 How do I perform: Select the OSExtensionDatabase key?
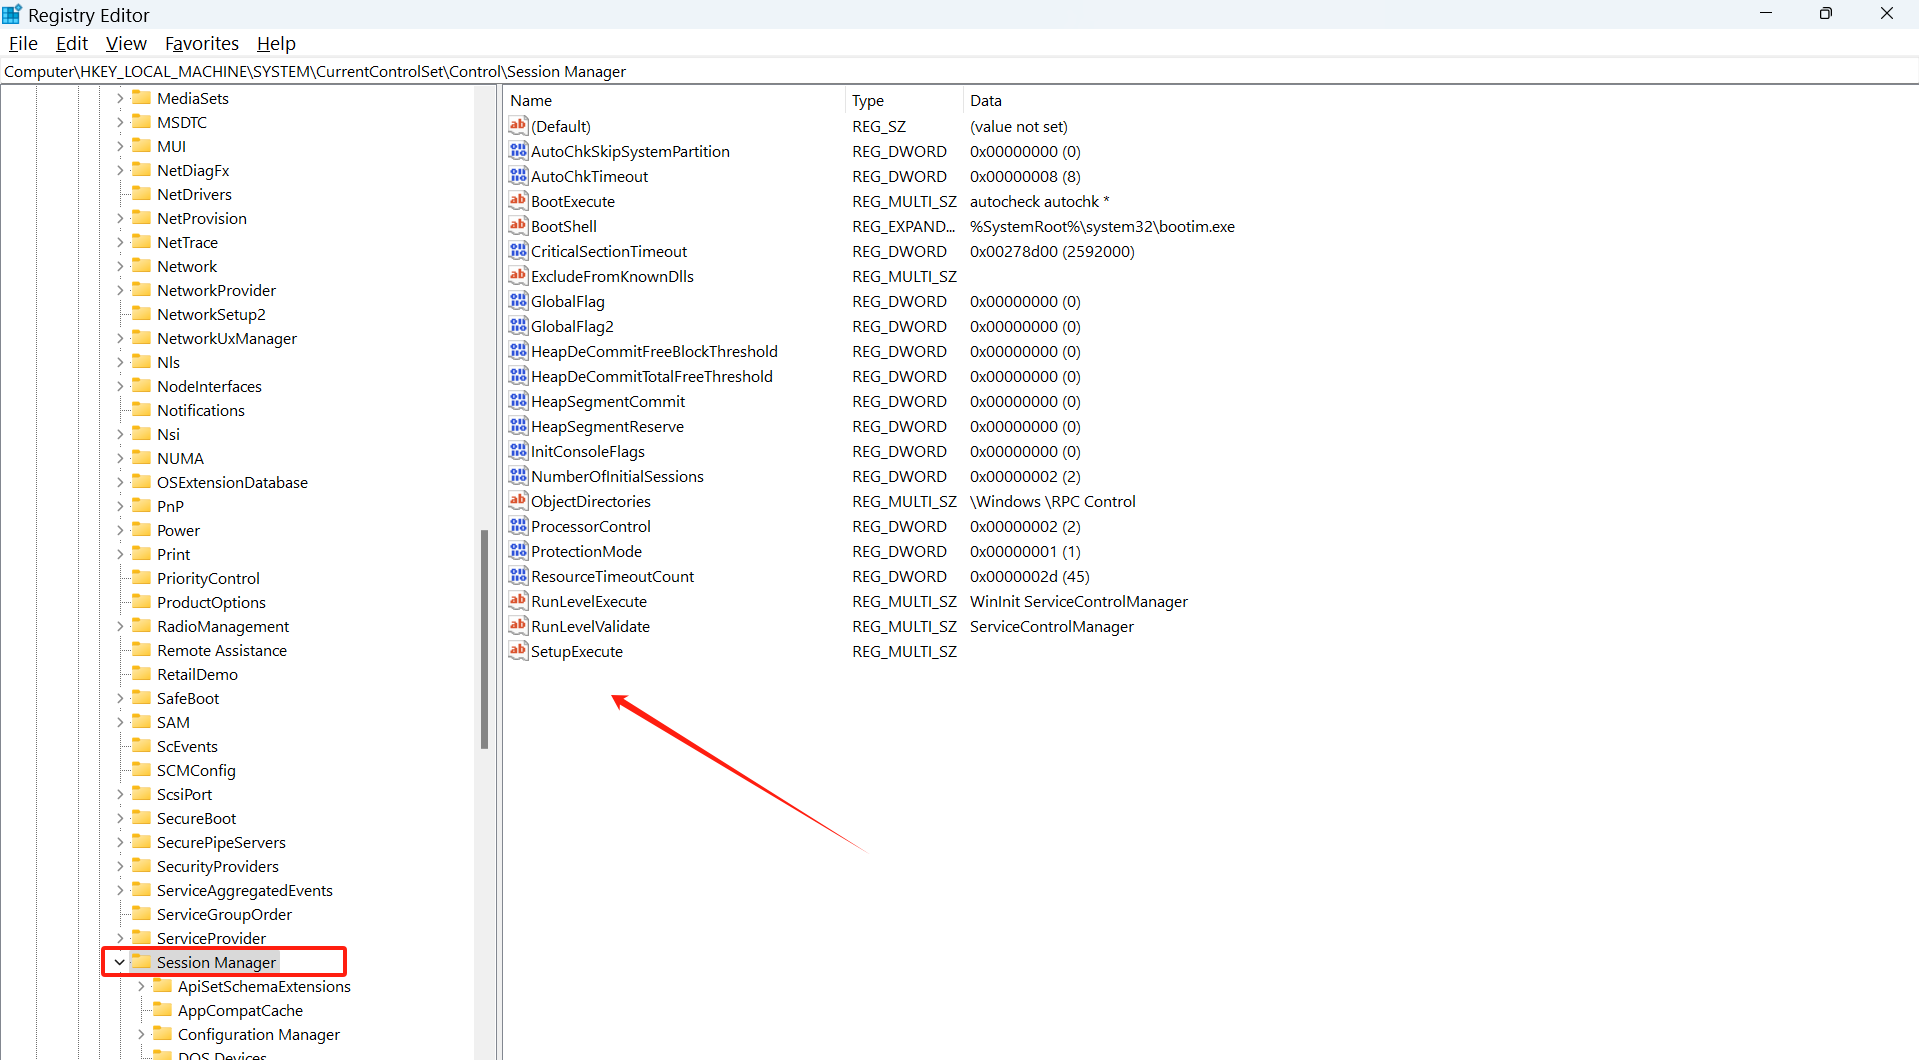[x=232, y=482]
